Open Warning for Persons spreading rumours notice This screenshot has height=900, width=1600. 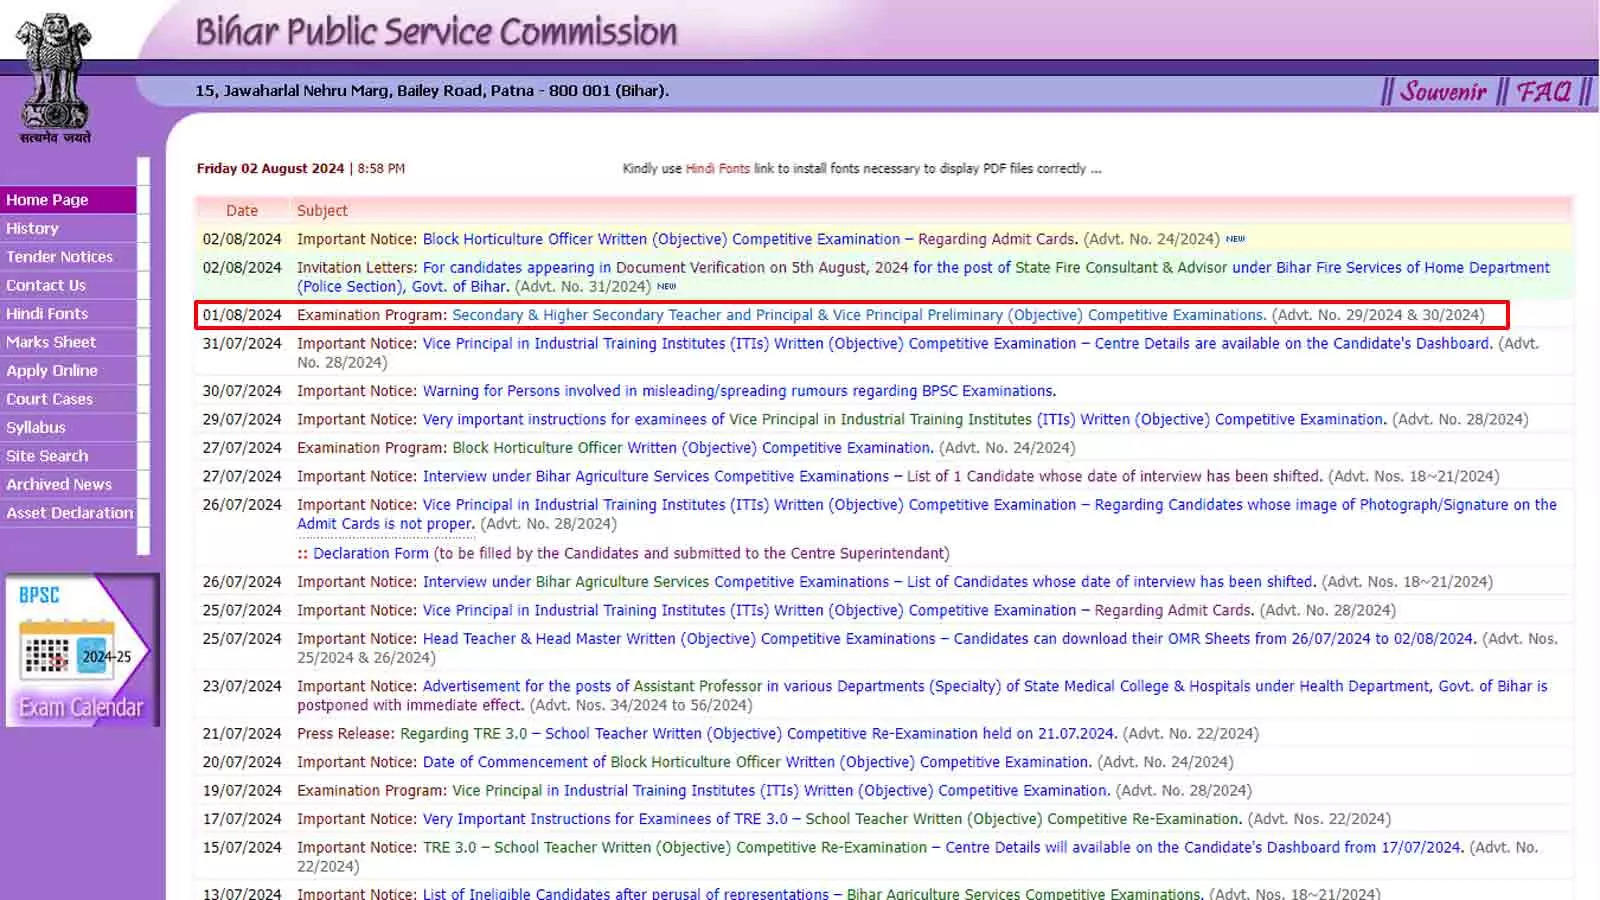tap(739, 391)
